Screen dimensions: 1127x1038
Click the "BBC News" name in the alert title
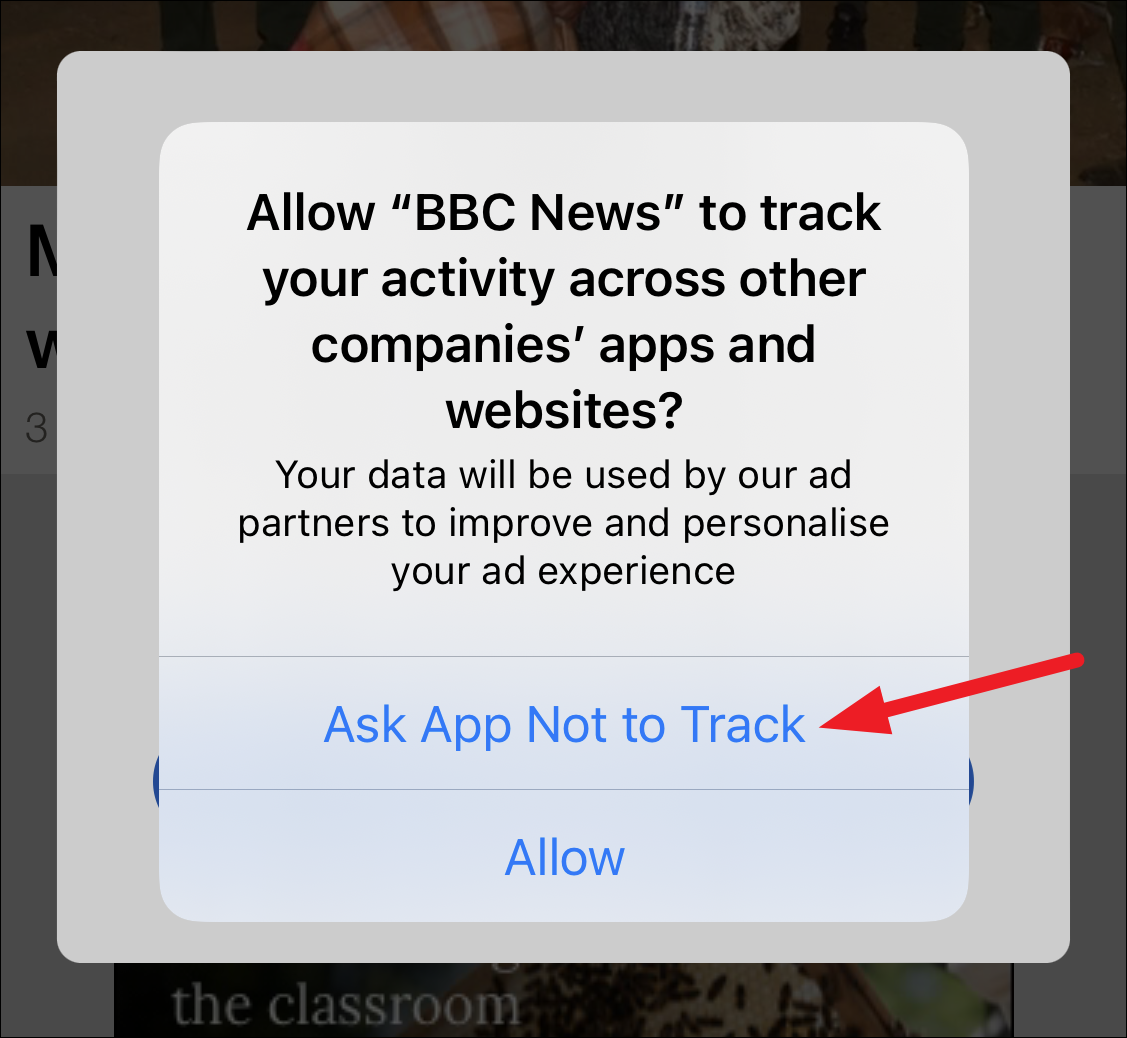coord(537,212)
